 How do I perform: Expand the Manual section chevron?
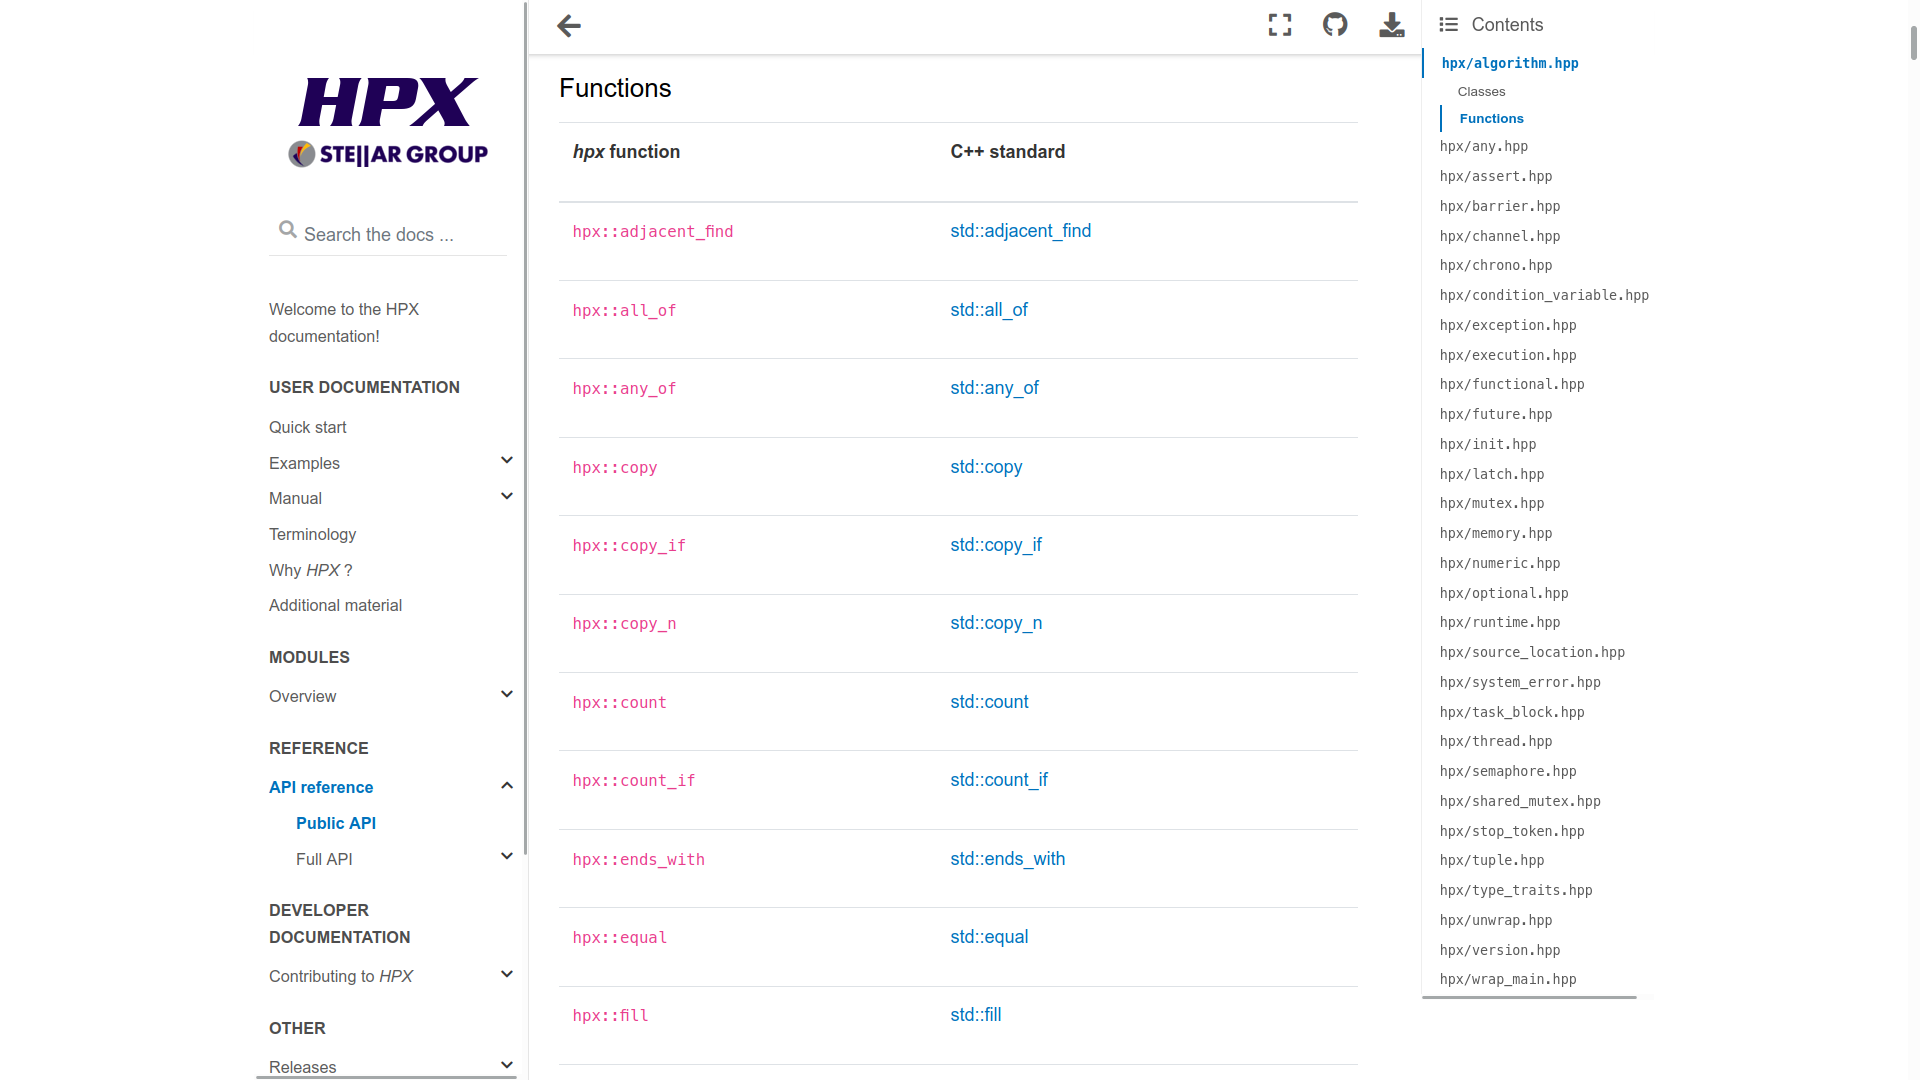[507, 497]
